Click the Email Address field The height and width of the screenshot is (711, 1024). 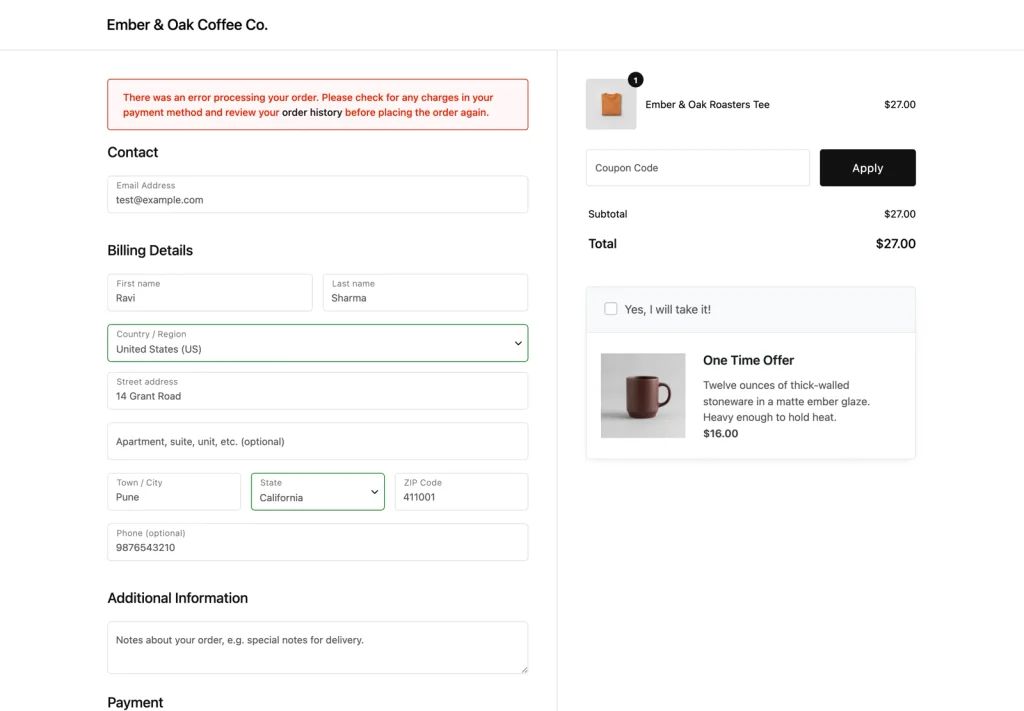pos(317,194)
